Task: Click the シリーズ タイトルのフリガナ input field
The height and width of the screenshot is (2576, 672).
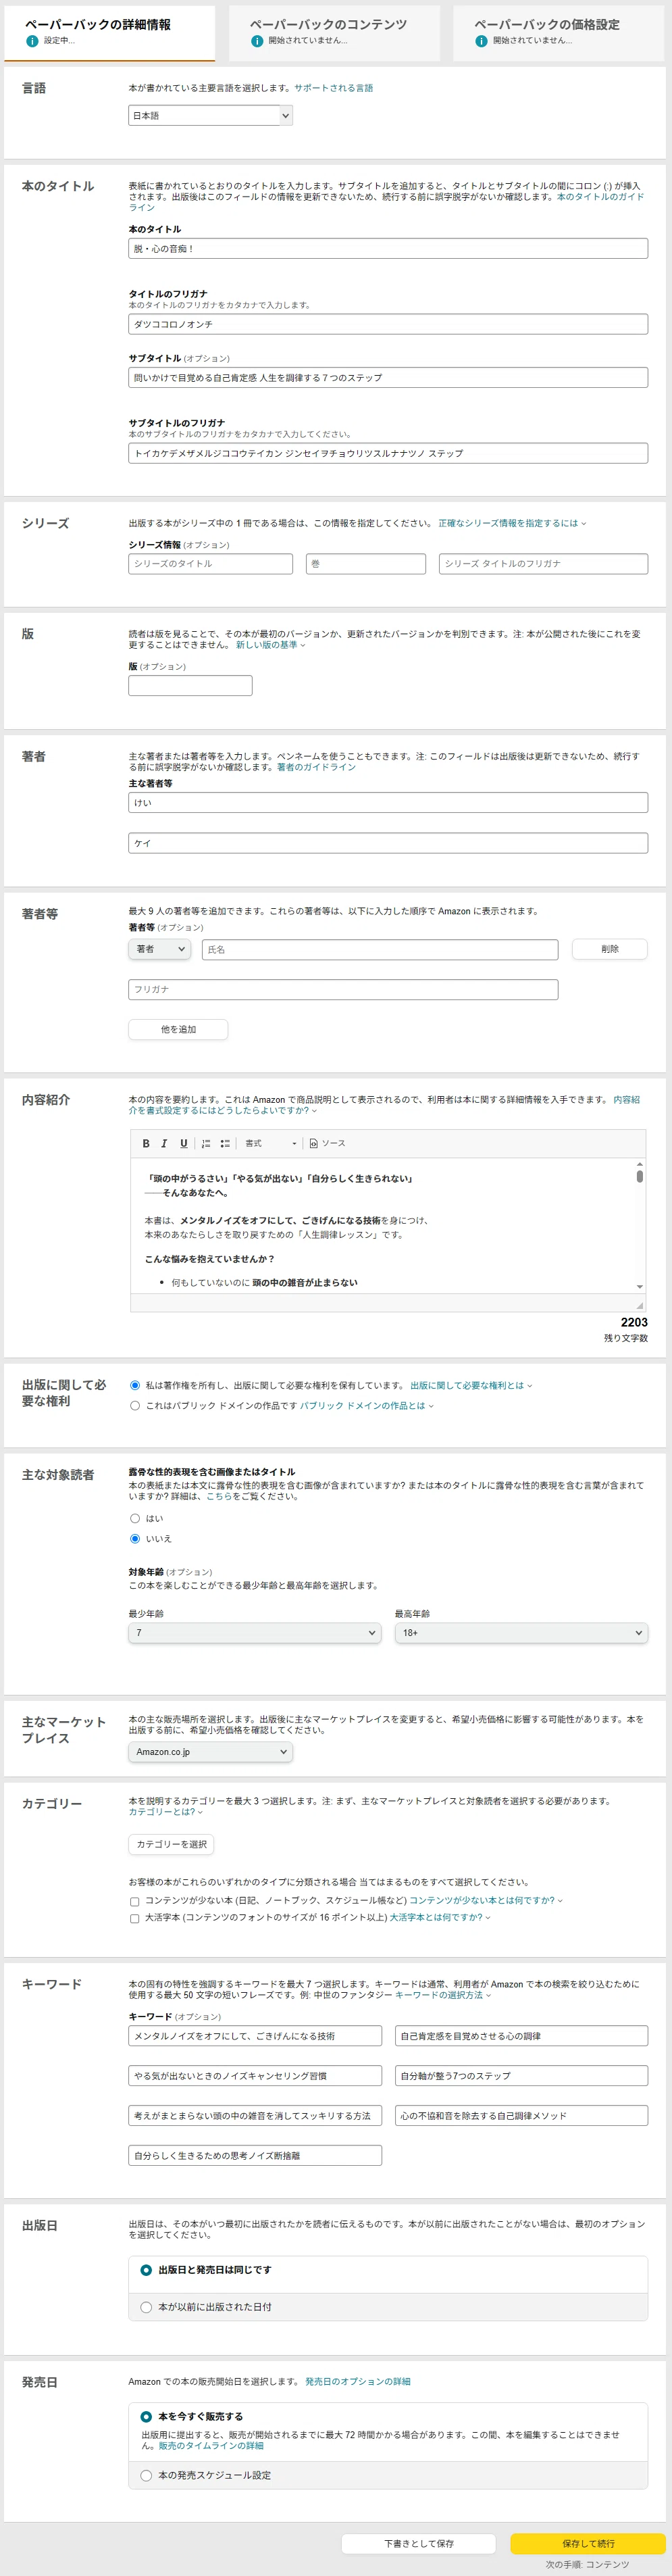Action: pos(543,564)
